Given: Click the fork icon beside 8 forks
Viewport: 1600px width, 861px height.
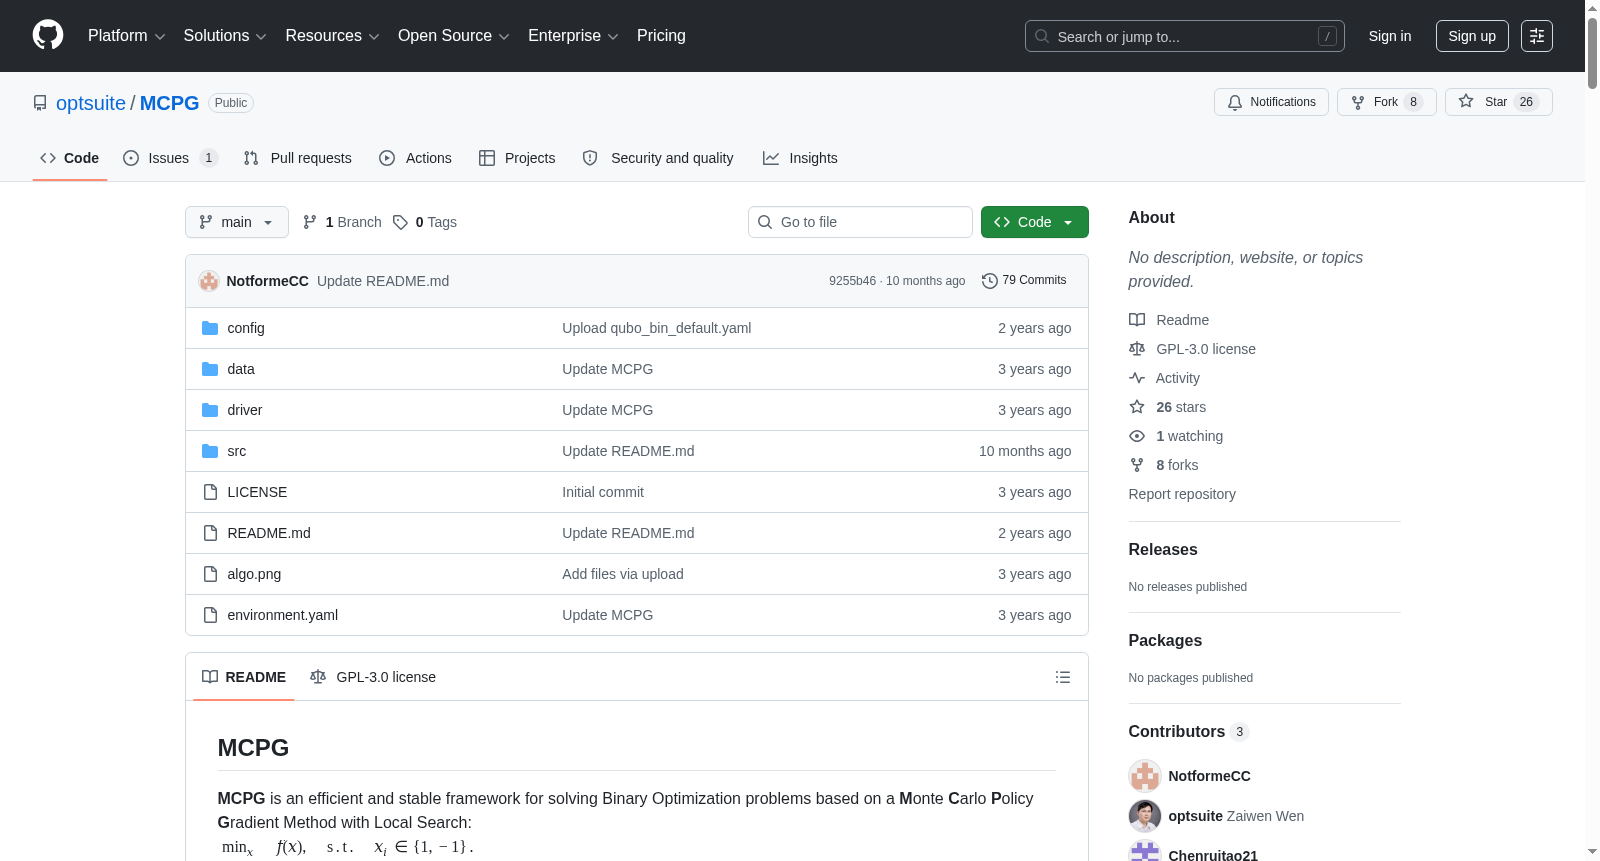Looking at the screenshot, I should point(1137,465).
